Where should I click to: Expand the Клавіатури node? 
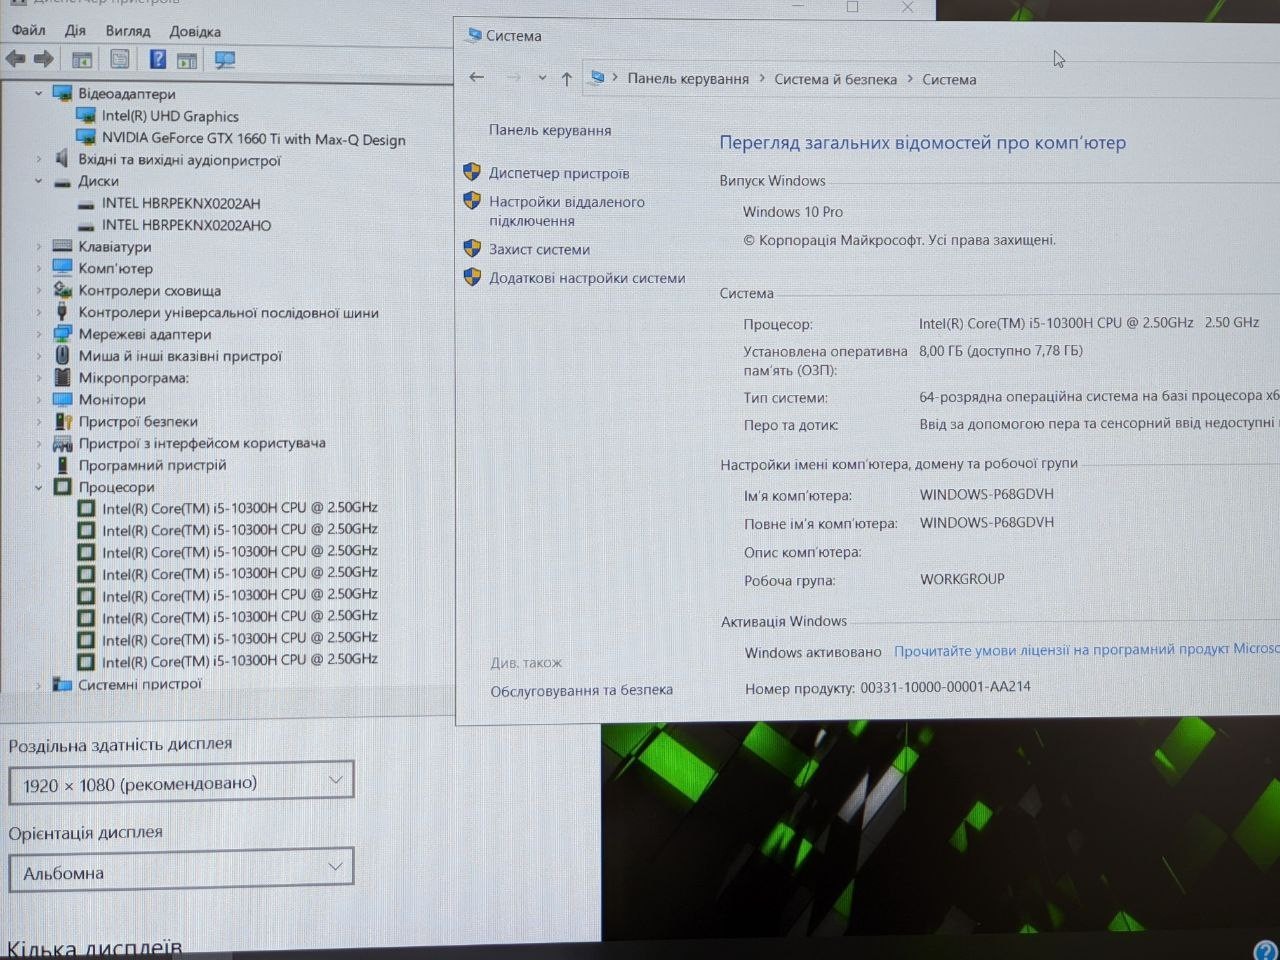tap(39, 246)
